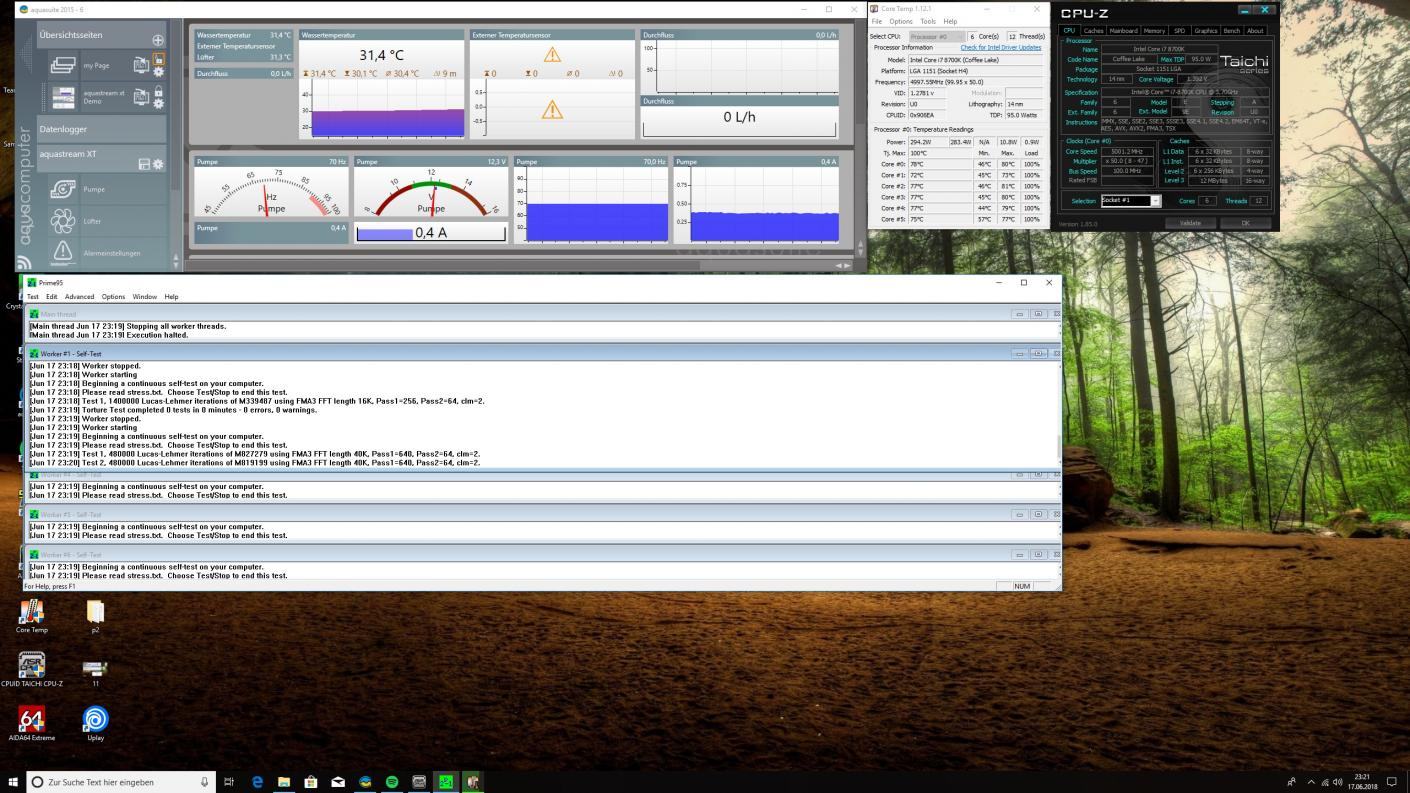Open the notification center icon
Viewport: 1410px width, 793px height.
click(1391, 782)
